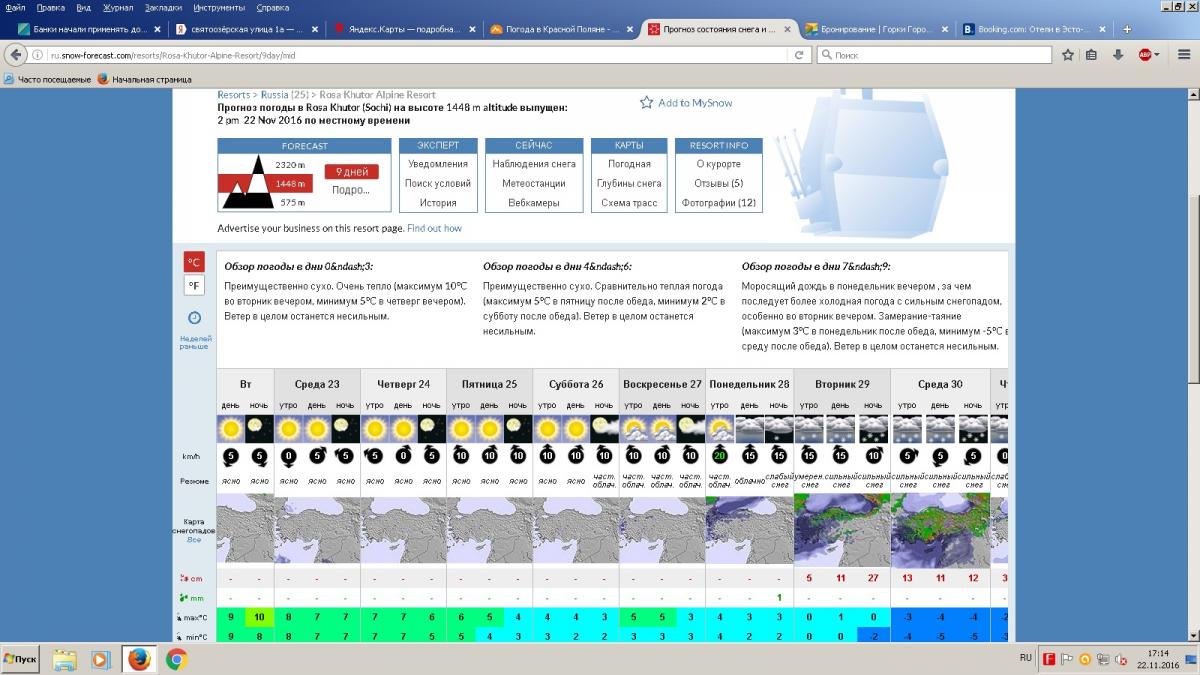1200x675 pixels.
Task: Click the browser back arrow button
Action: coord(17,55)
